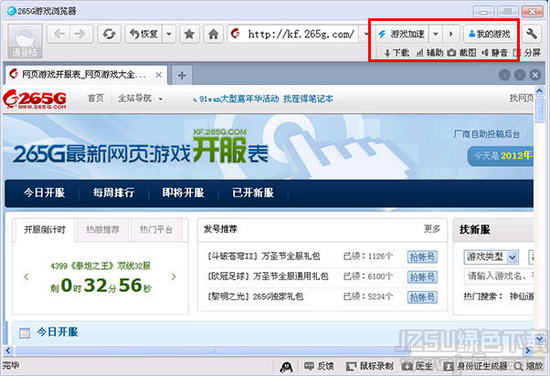This screenshot has height=376, width=550.
Task: Select the 热游推荐 tab
Action: [102, 230]
